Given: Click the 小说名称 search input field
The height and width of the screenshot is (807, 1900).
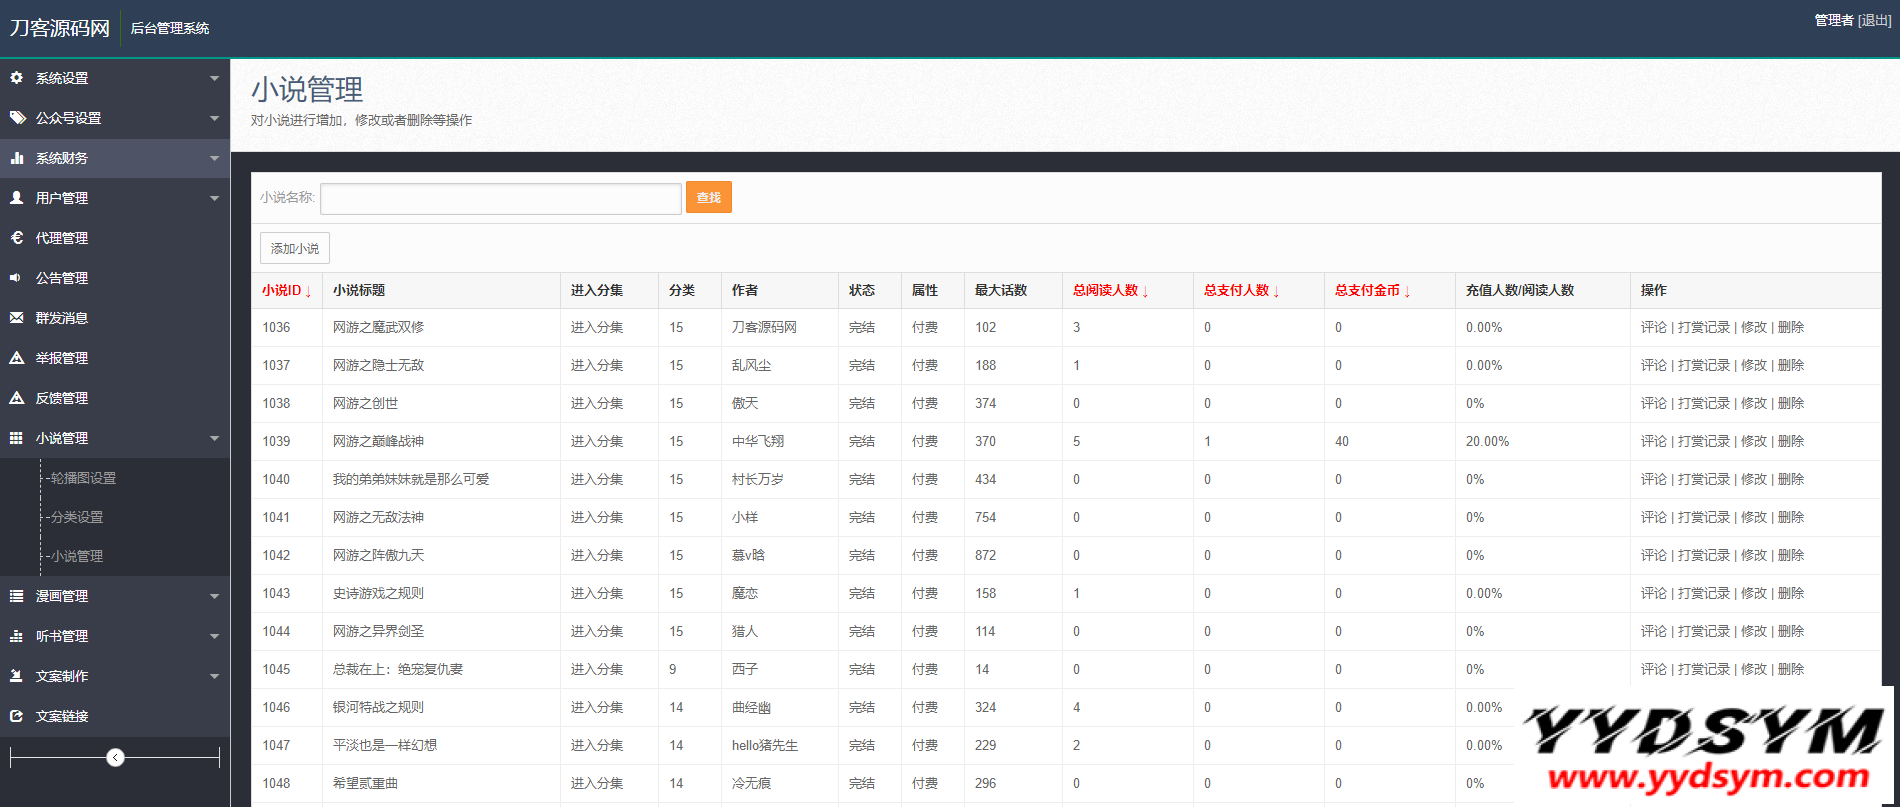Looking at the screenshot, I should pos(500,198).
